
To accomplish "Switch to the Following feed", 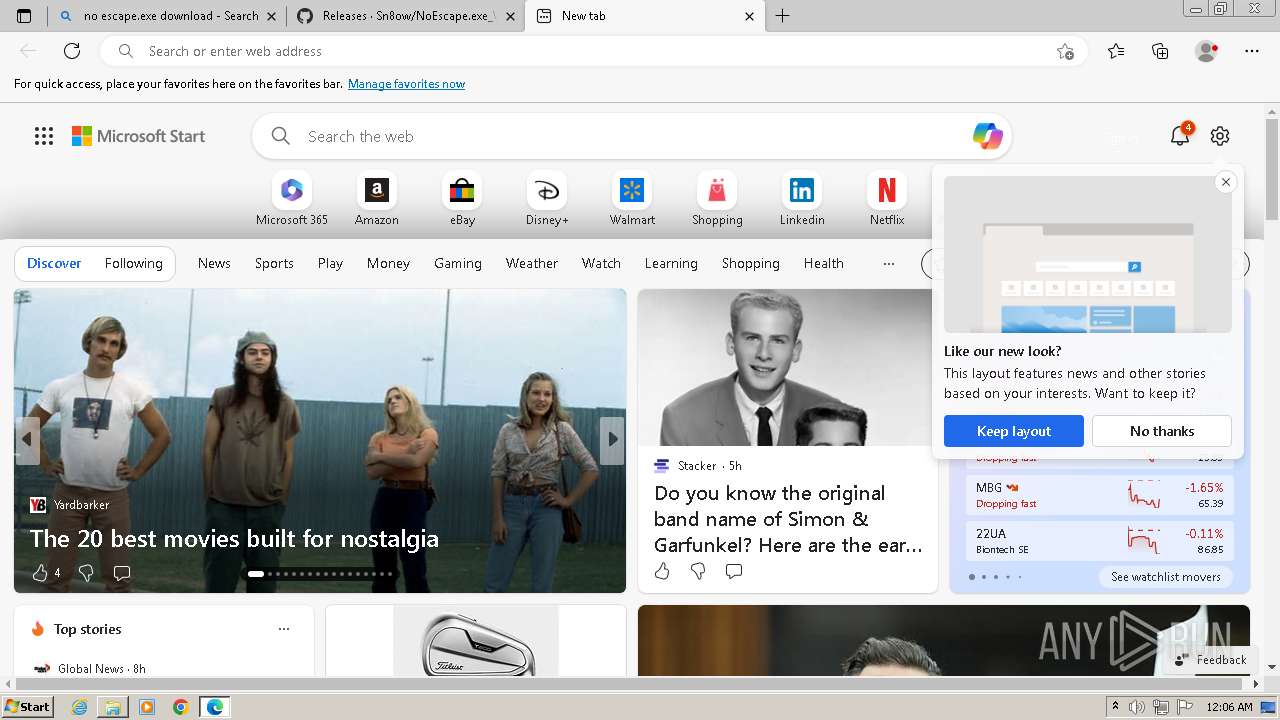I will (133, 263).
